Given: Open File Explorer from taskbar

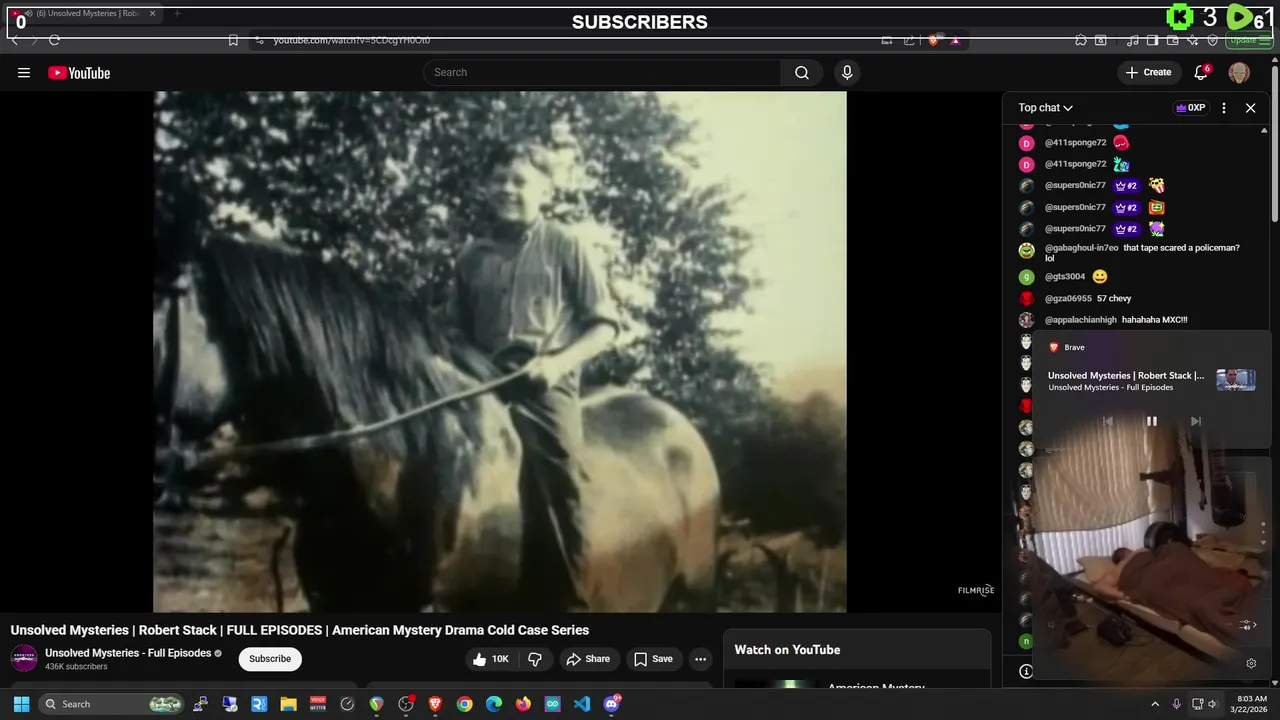Looking at the screenshot, I should [x=288, y=704].
